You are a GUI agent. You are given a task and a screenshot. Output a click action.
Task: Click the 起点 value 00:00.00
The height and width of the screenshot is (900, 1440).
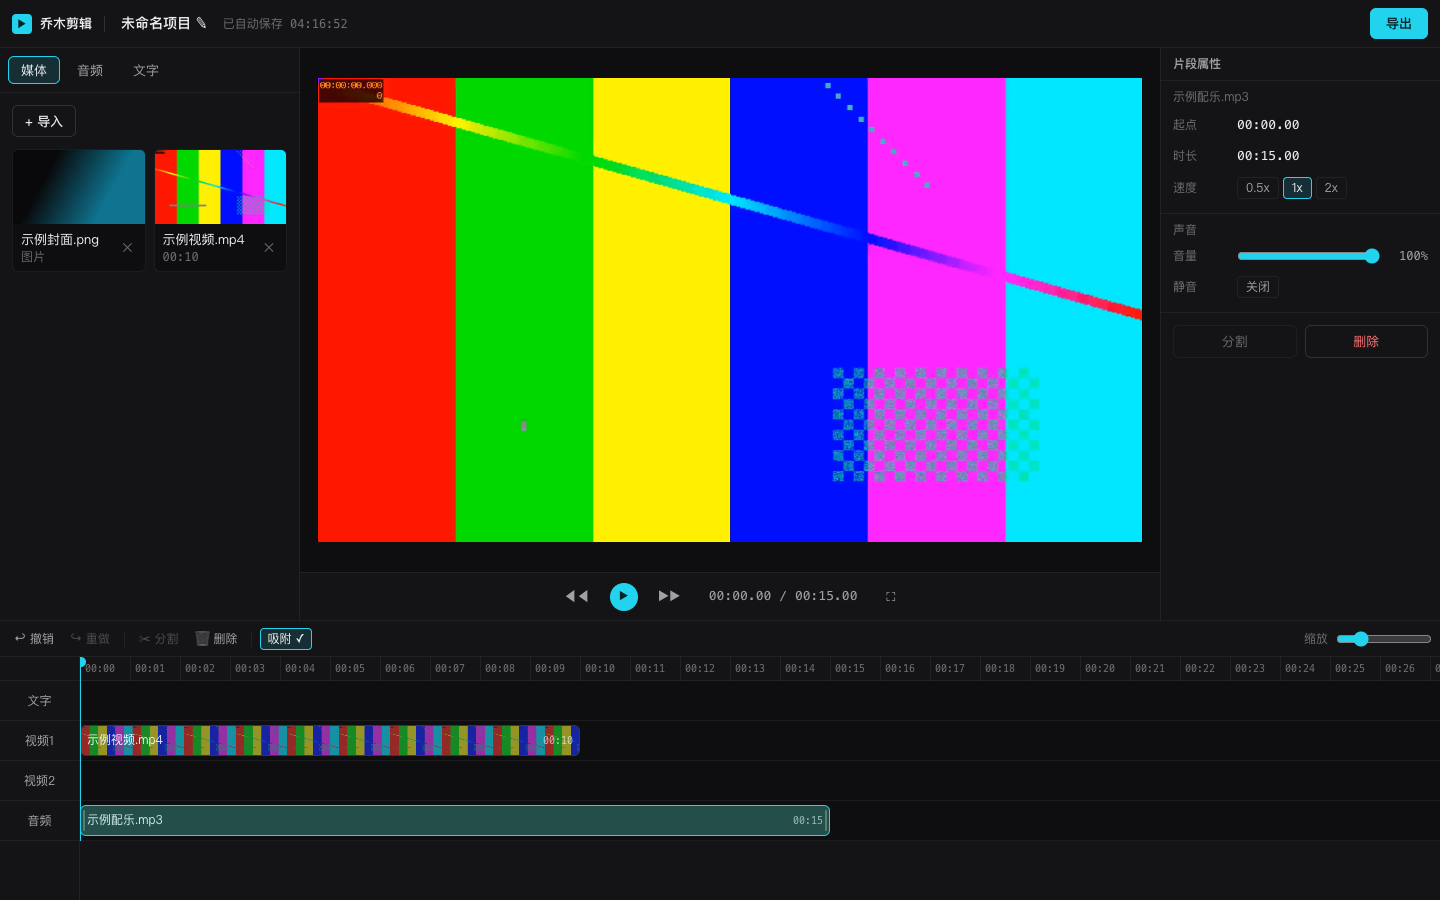coord(1268,125)
